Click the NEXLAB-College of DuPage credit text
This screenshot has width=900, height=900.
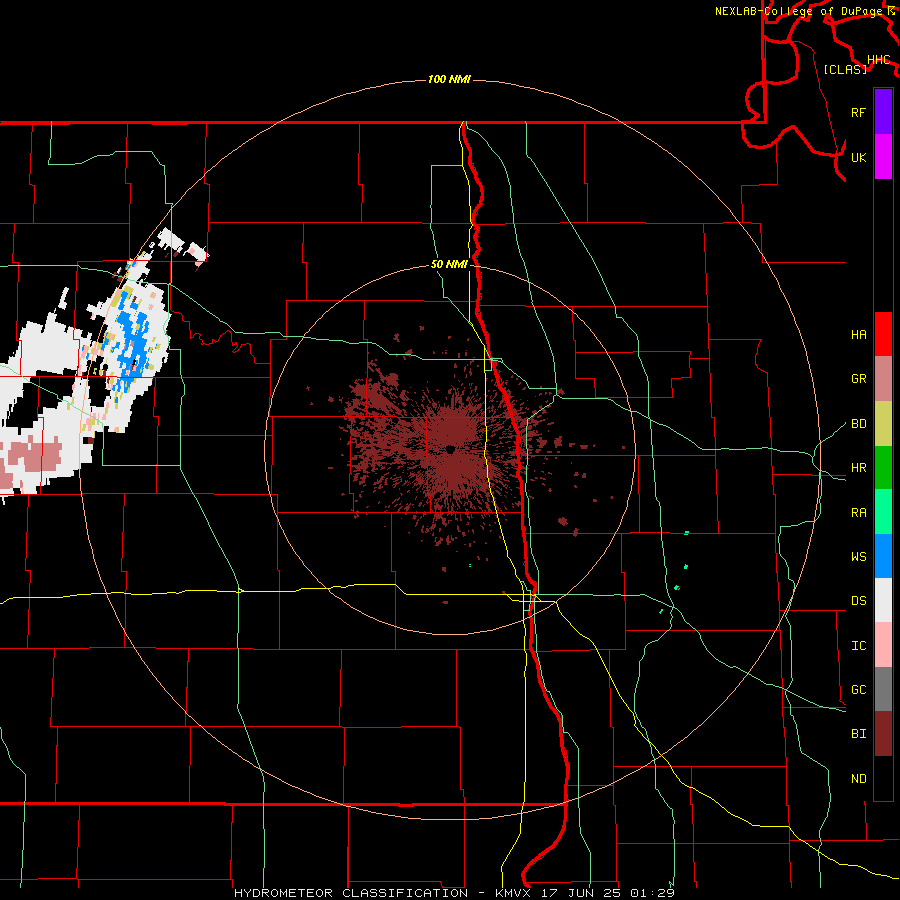(798, 11)
